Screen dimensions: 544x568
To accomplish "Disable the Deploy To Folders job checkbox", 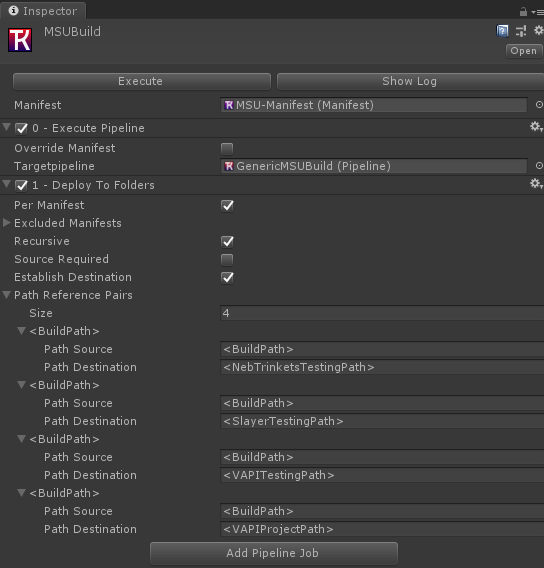I will (x=21, y=185).
